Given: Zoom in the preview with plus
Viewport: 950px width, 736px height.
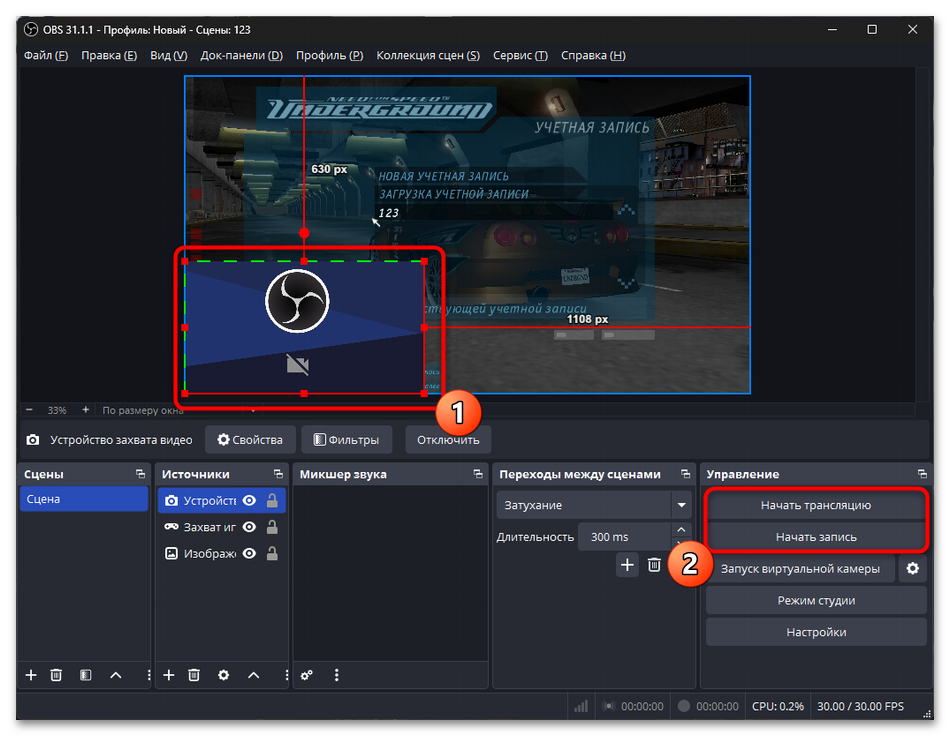Looking at the screenshot, I should click(85, 410).
